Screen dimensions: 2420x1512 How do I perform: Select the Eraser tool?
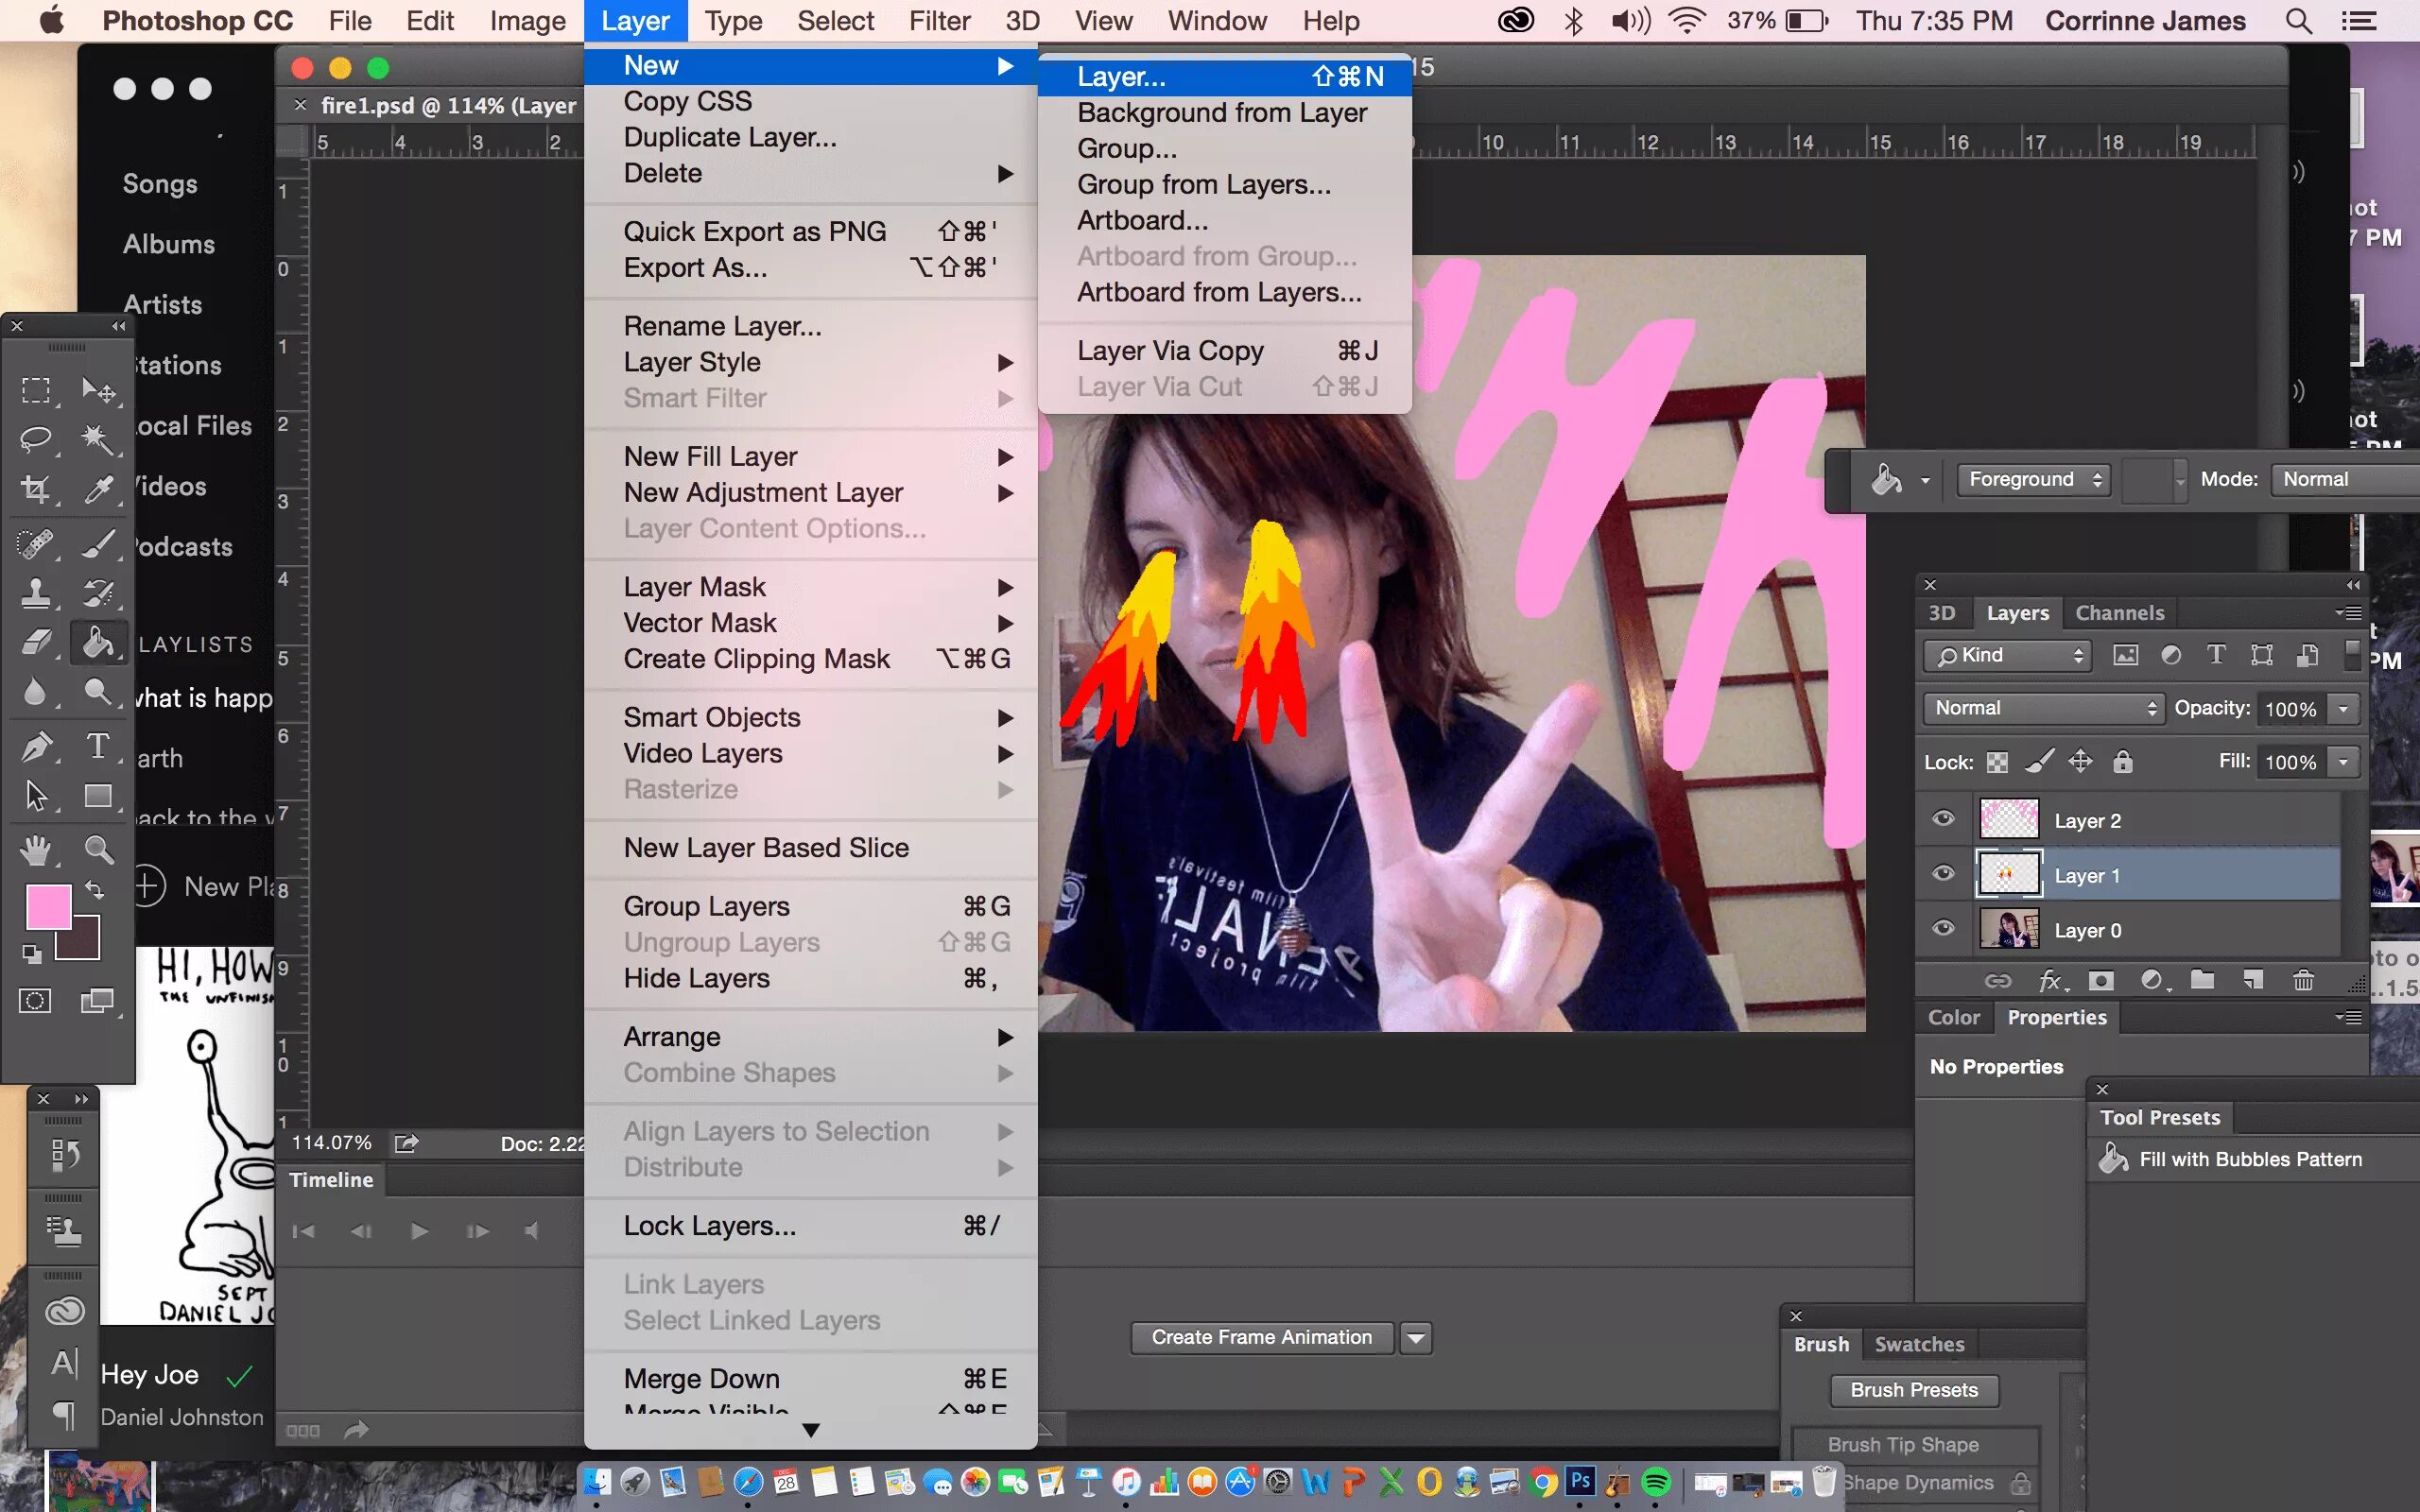(36, 642)
